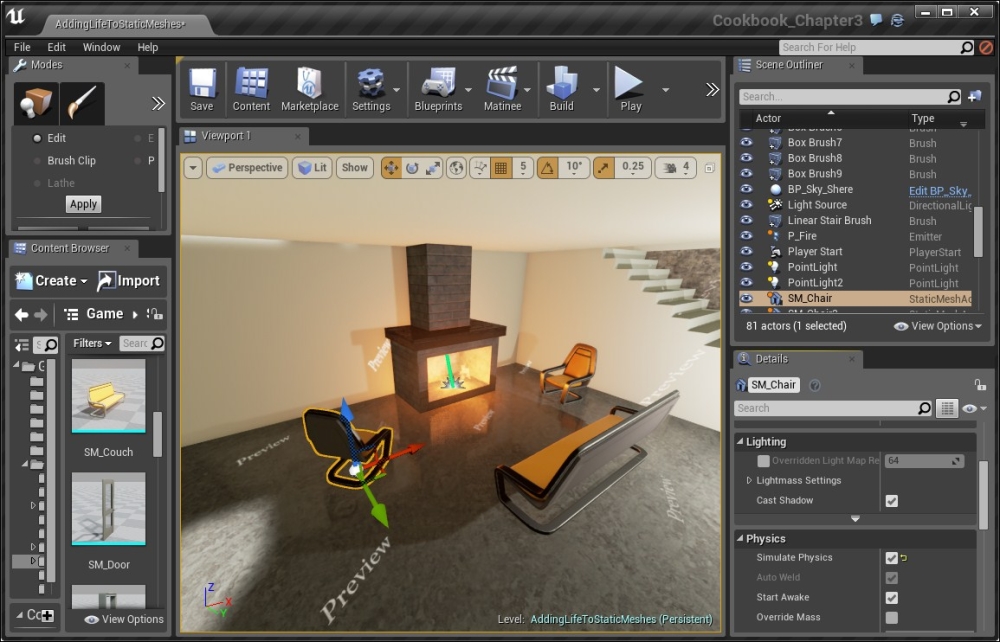
Task: Toggle surface snapping icon in viewport toolbar
Action: tap(480, 168)
